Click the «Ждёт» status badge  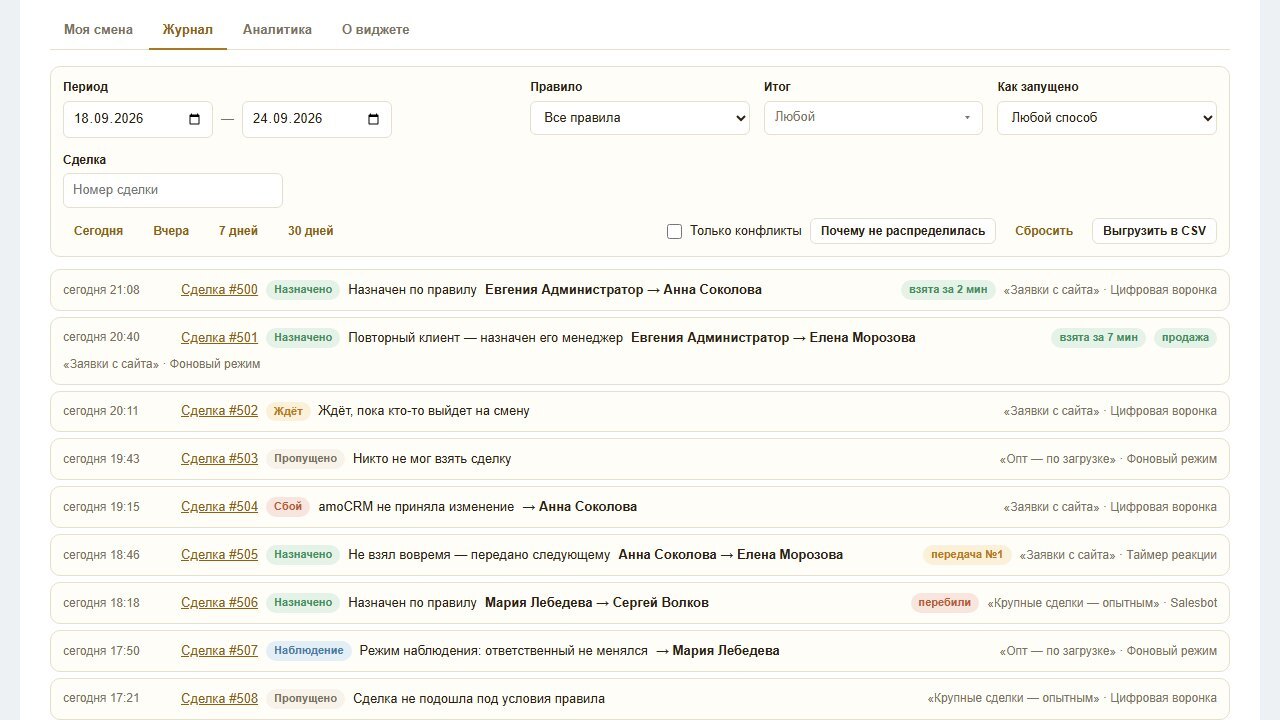click(288, 411)
